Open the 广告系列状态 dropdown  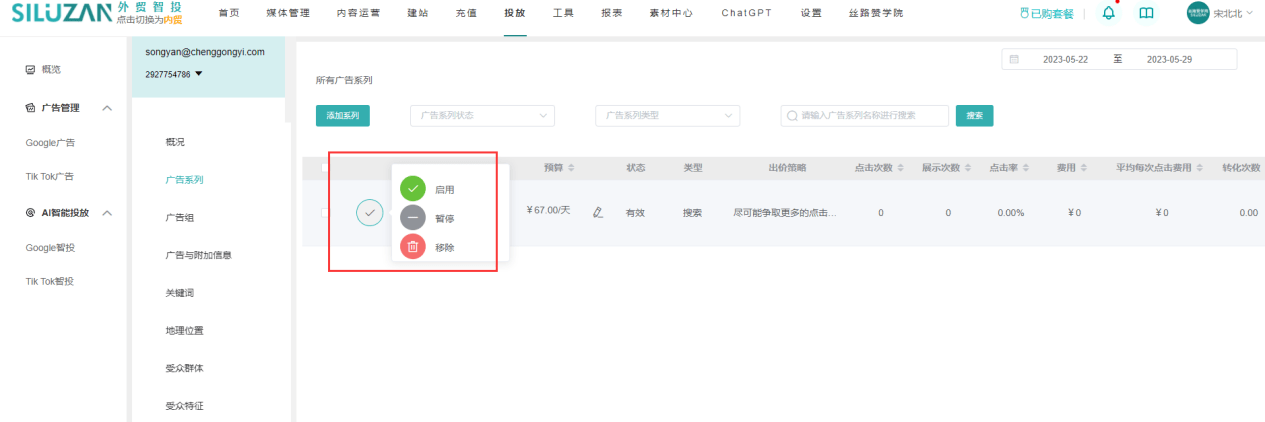coord(482,116)
